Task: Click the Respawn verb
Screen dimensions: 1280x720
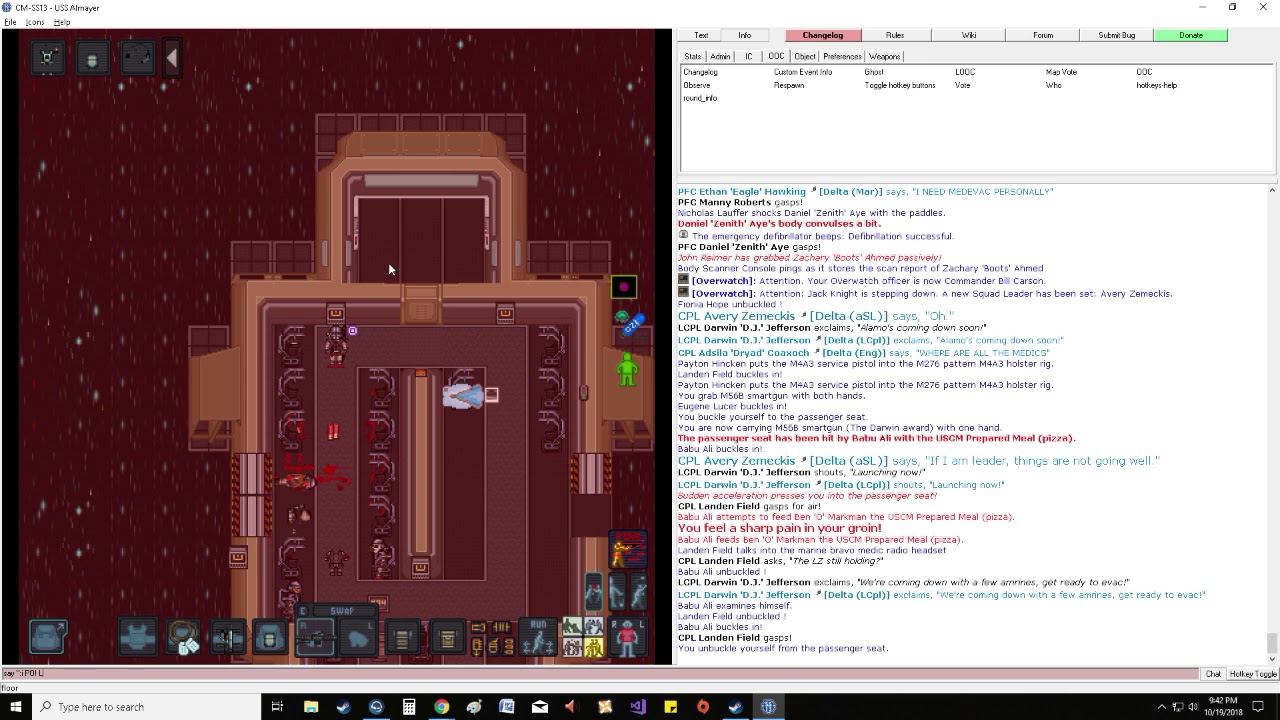Action: click(x=789, y=85)
